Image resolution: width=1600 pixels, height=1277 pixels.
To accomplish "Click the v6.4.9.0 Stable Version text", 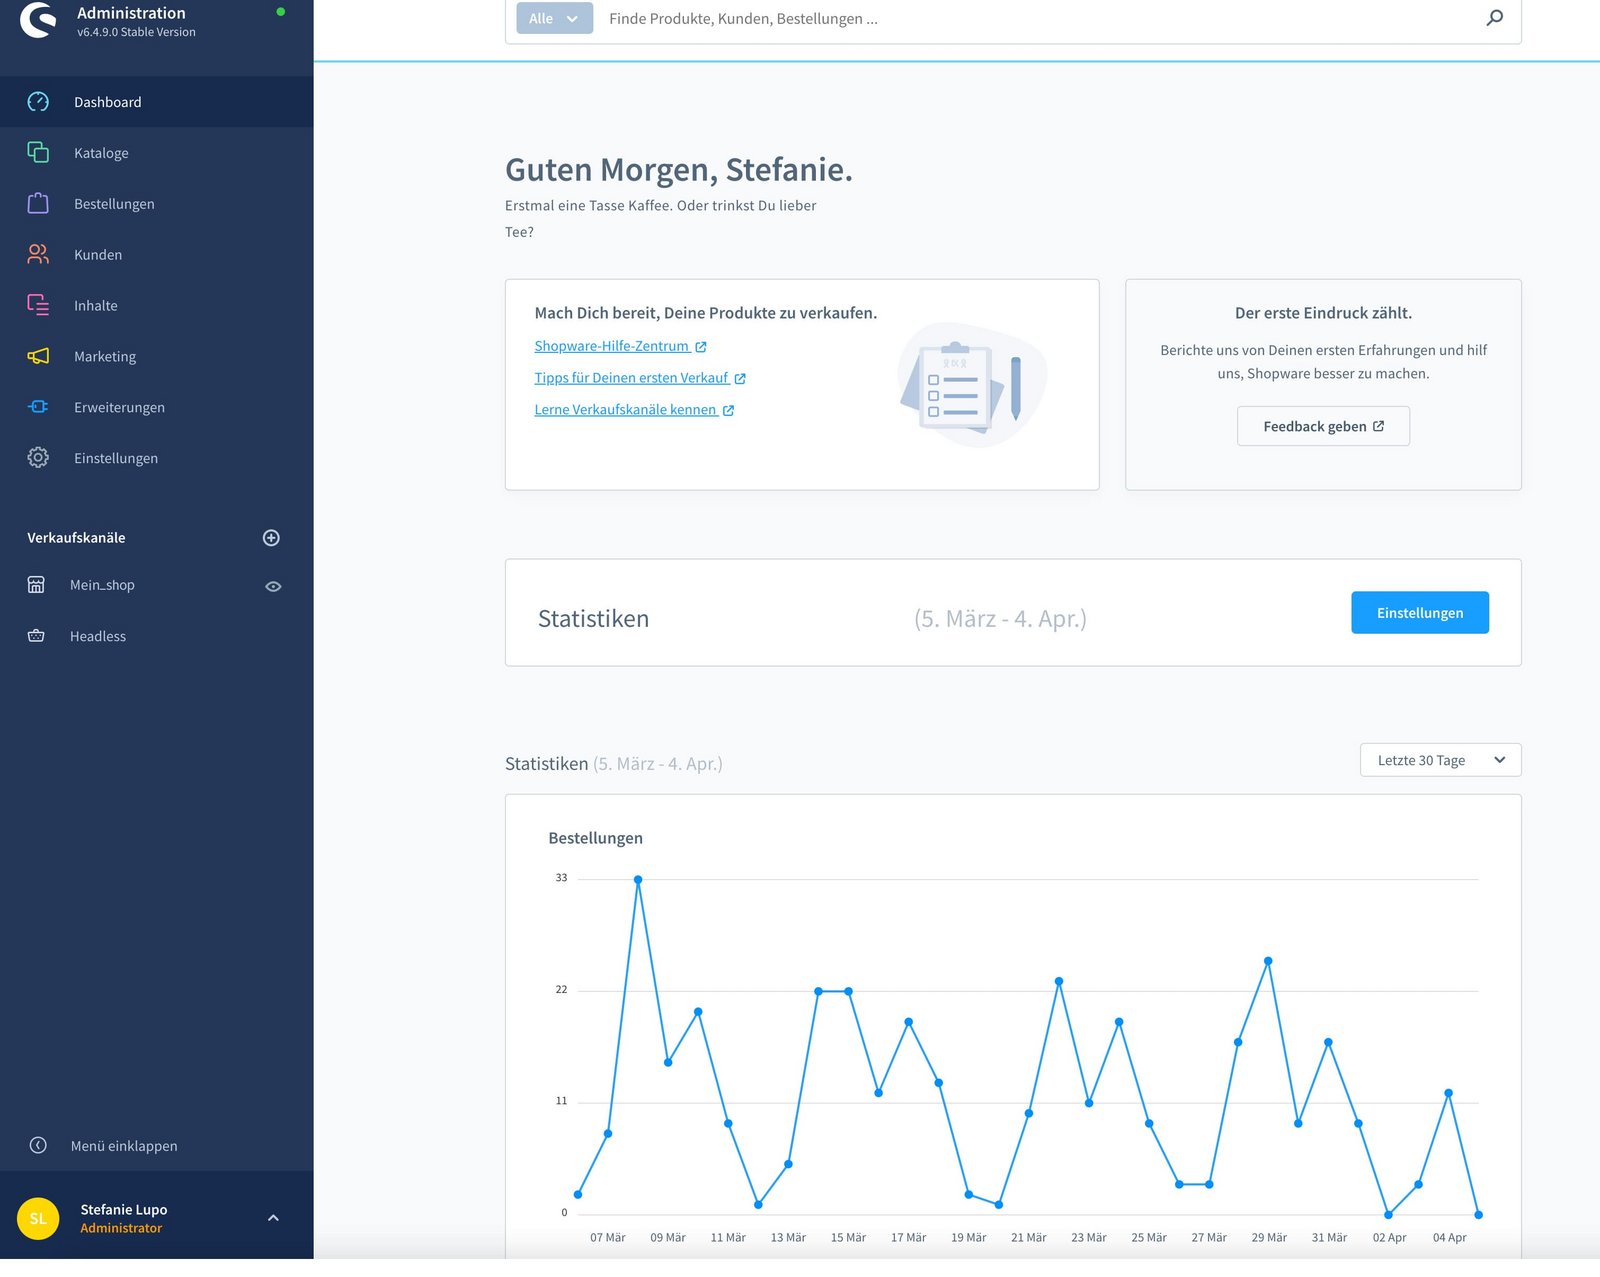I will coord(136,32).
